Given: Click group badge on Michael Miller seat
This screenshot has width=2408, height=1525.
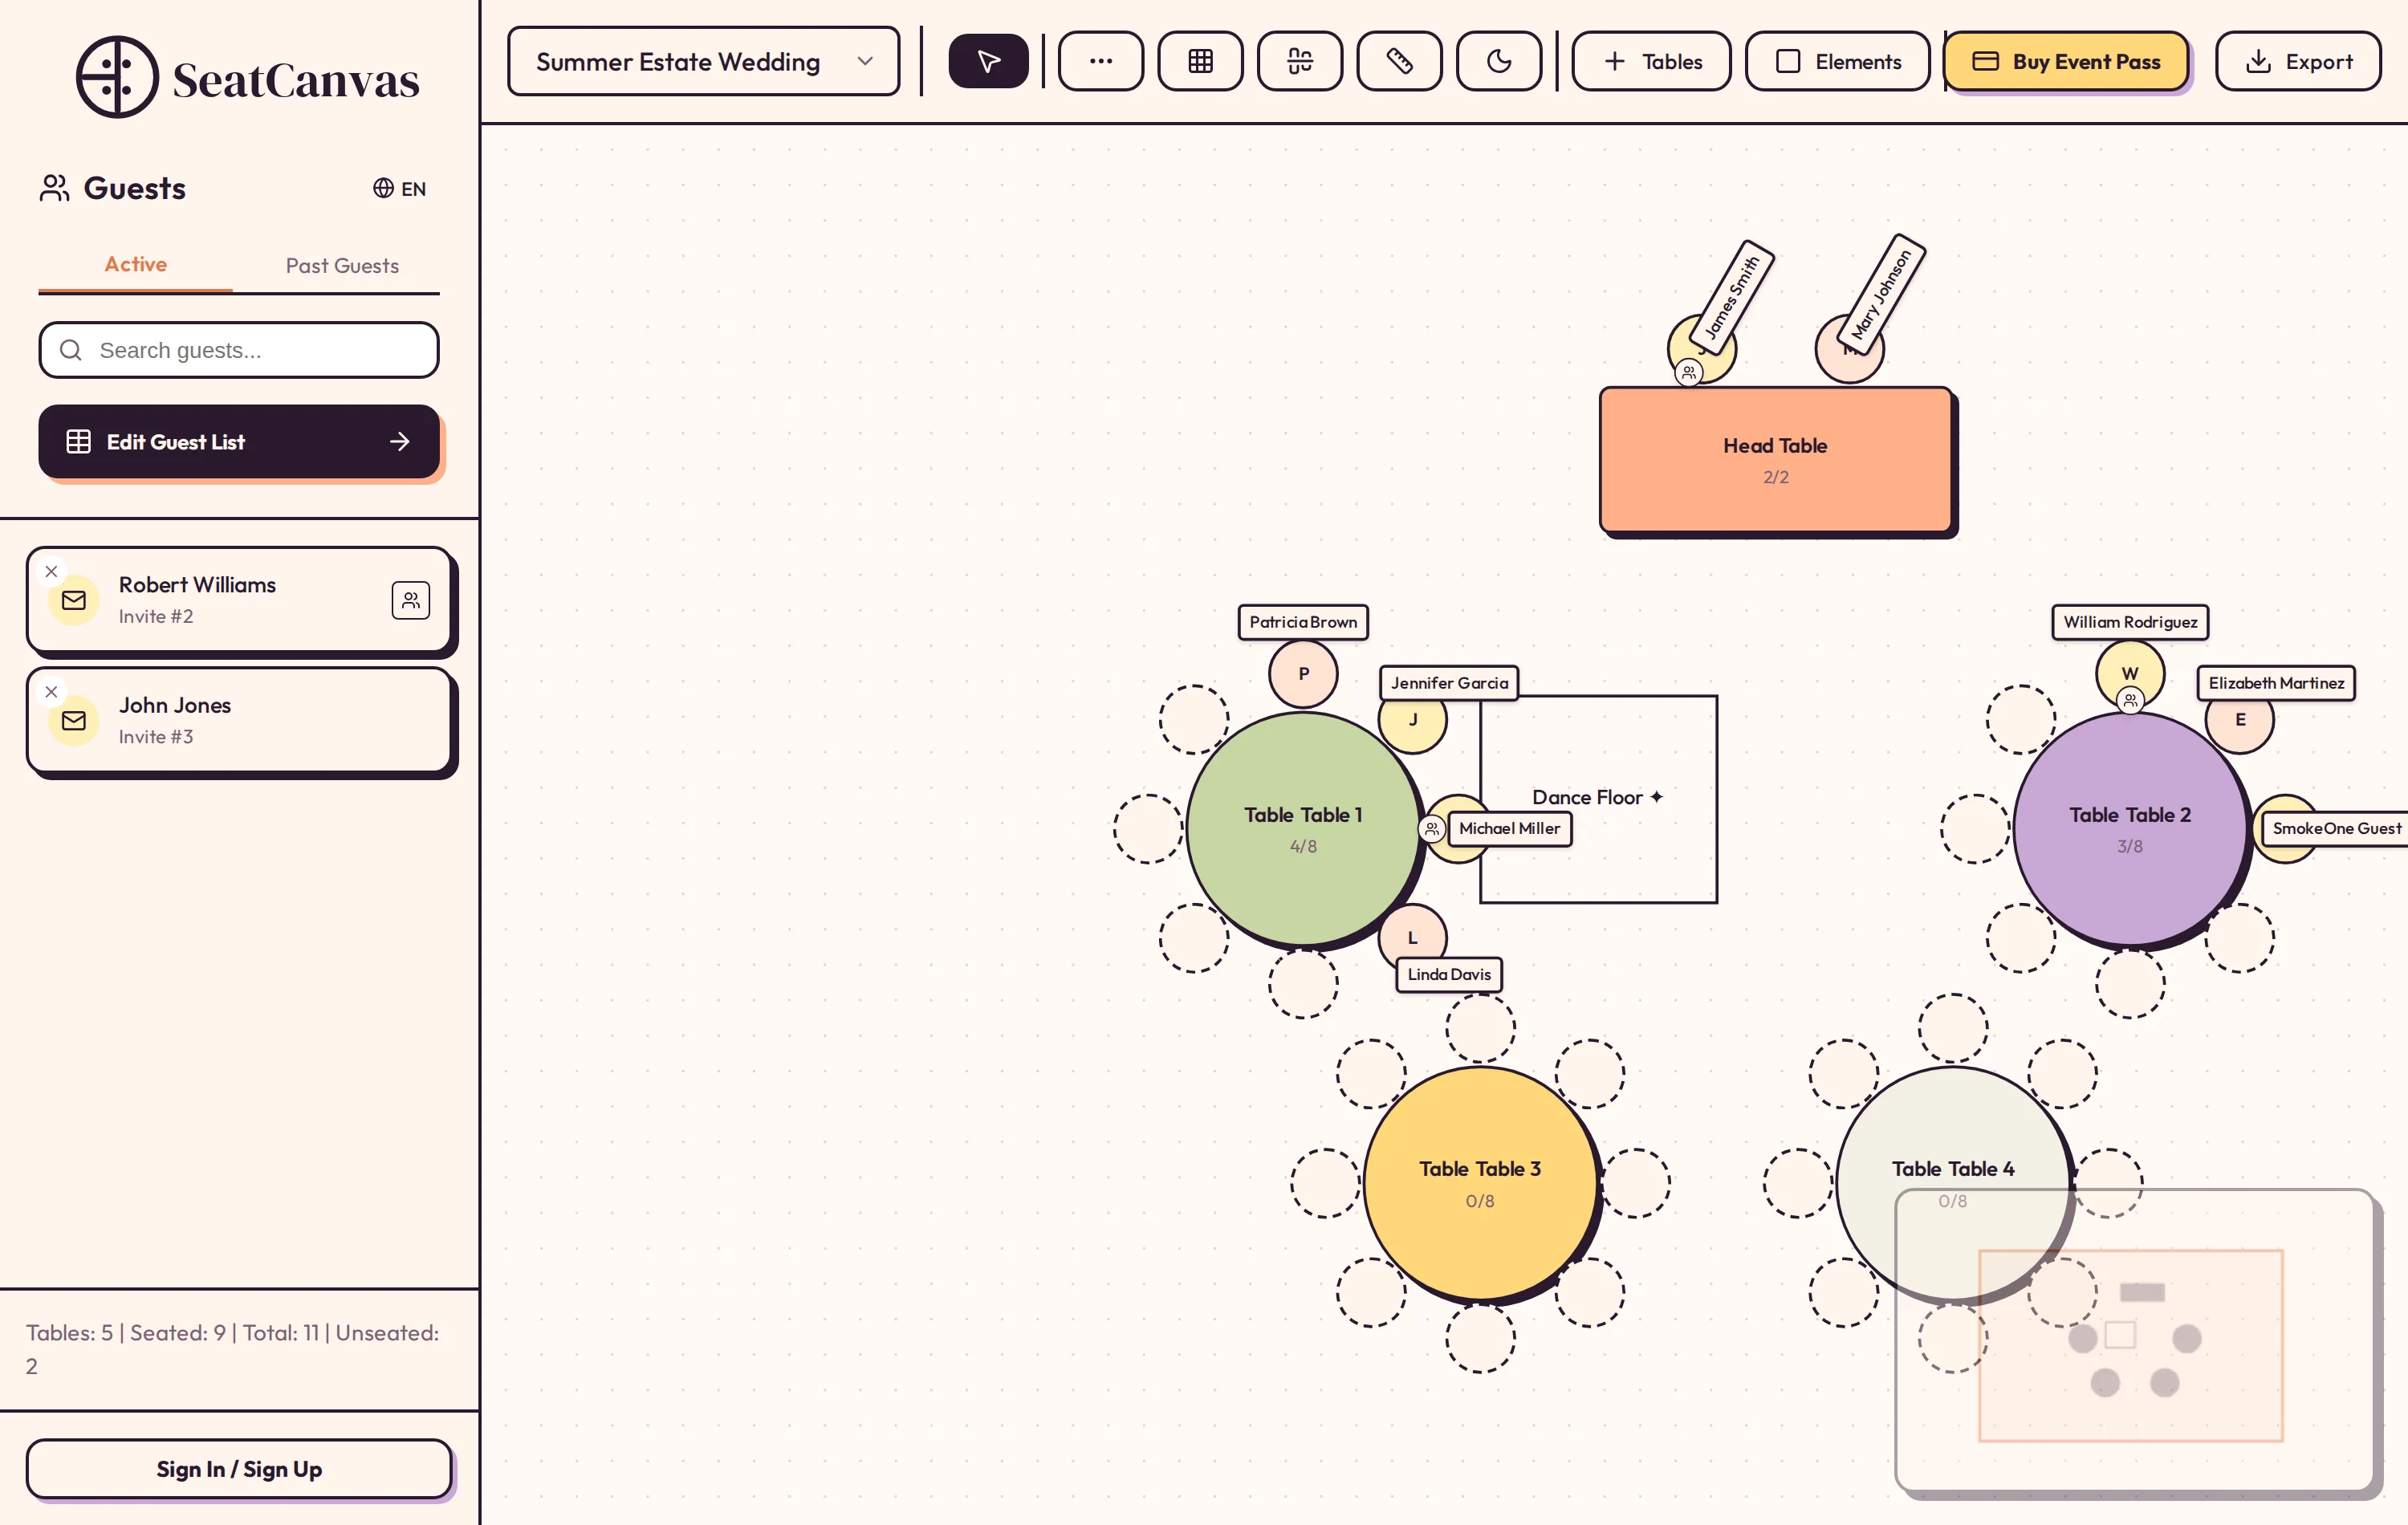Looking at the screenshot, I should [x=1432, y=828].
